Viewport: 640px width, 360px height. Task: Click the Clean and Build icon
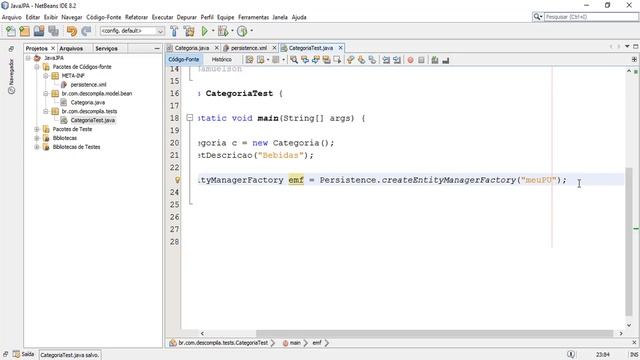point(189,31)
